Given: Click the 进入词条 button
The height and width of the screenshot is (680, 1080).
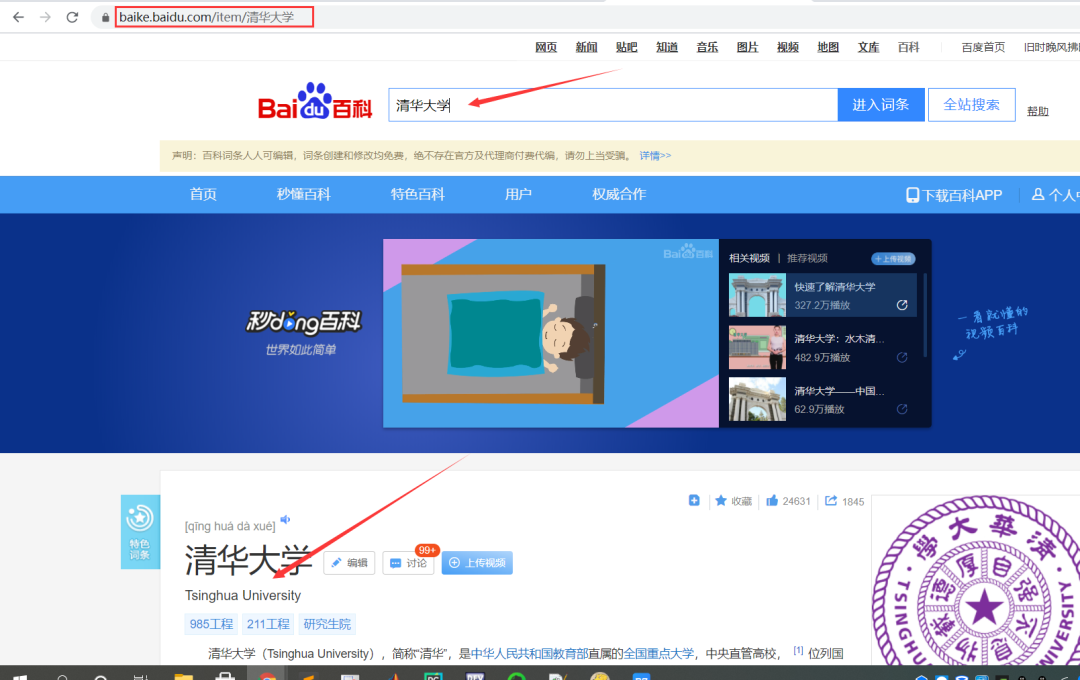Looking at the screenshot, I should (x=881, y=105).
